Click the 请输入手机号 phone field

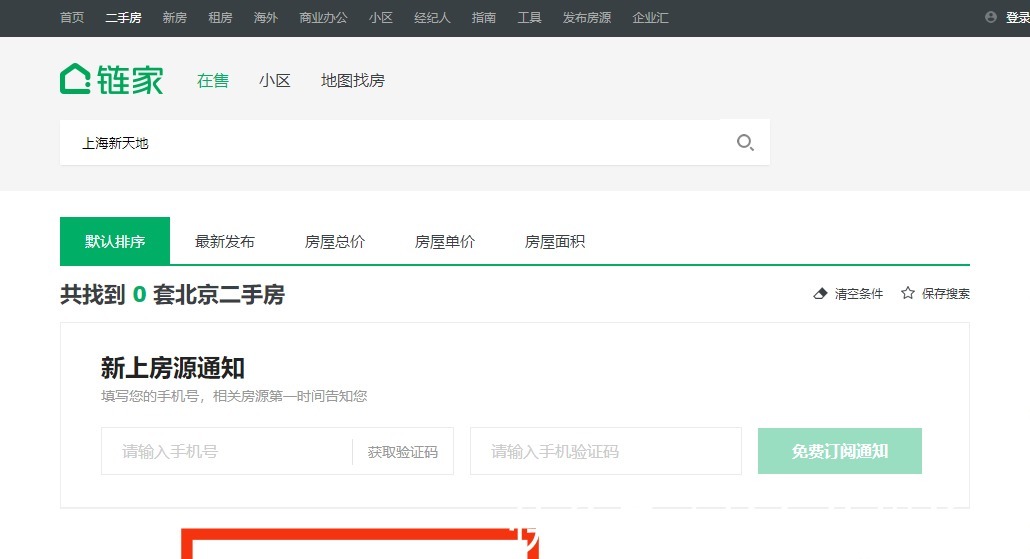[x=227, y=451]
